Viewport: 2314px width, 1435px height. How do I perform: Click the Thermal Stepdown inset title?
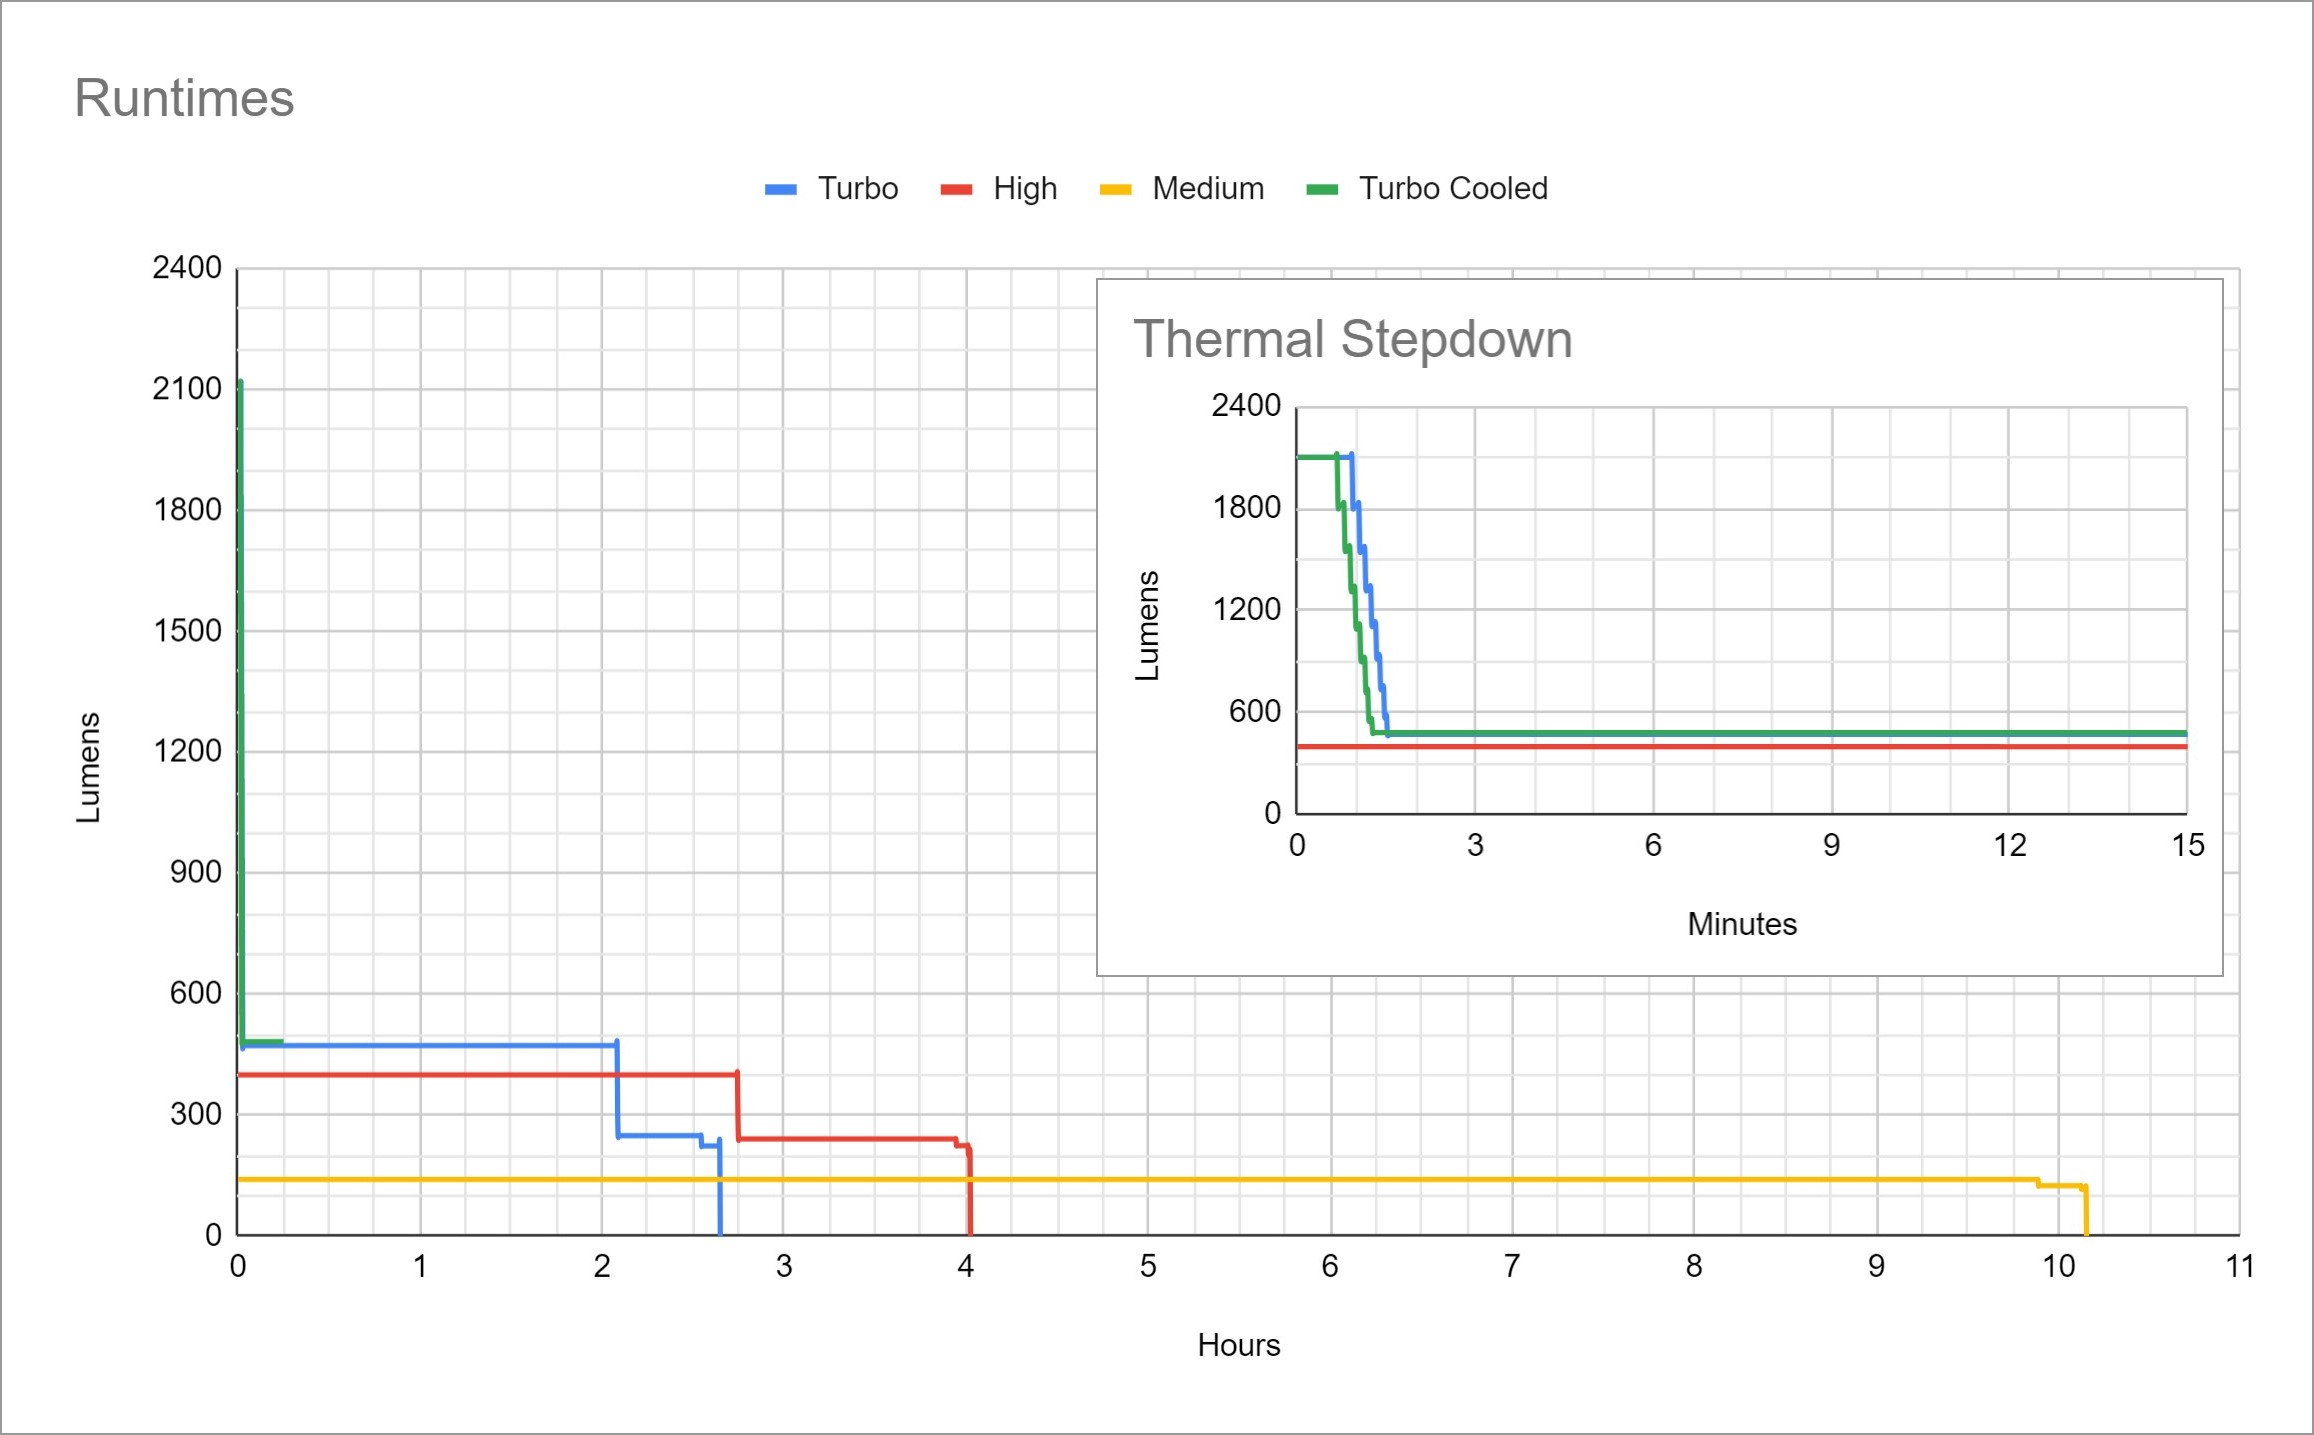(1352, 339)
